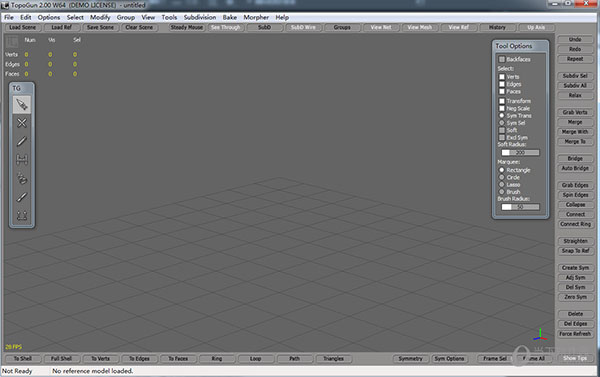Select the Sym Trans radio option
The width and height of the screenshot is (600, 377).
tap(502, 115)
